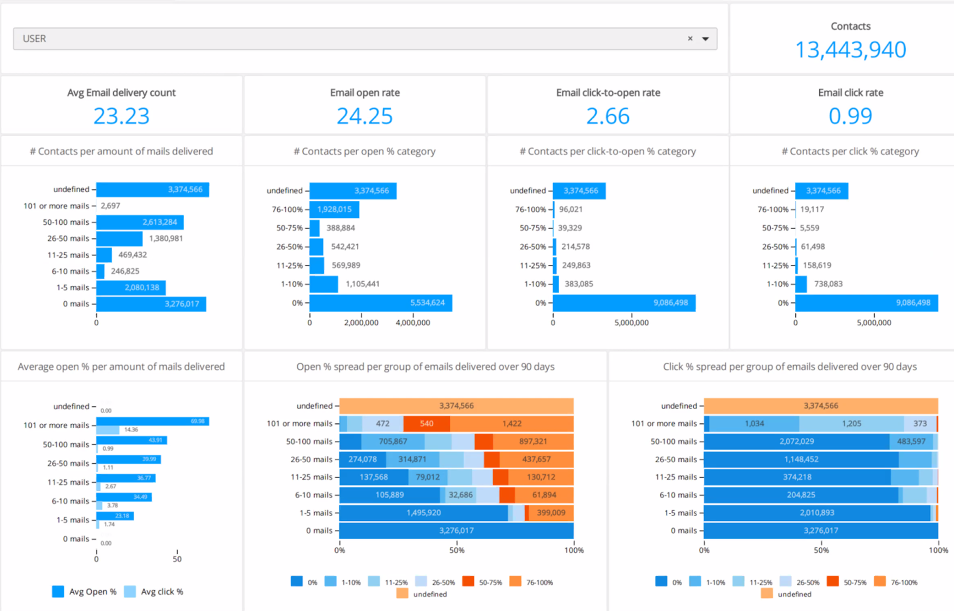Click 2,072,029 segment in Click % spread chart
The width and height of the screenshot is (954, 611).
[797, 441]
